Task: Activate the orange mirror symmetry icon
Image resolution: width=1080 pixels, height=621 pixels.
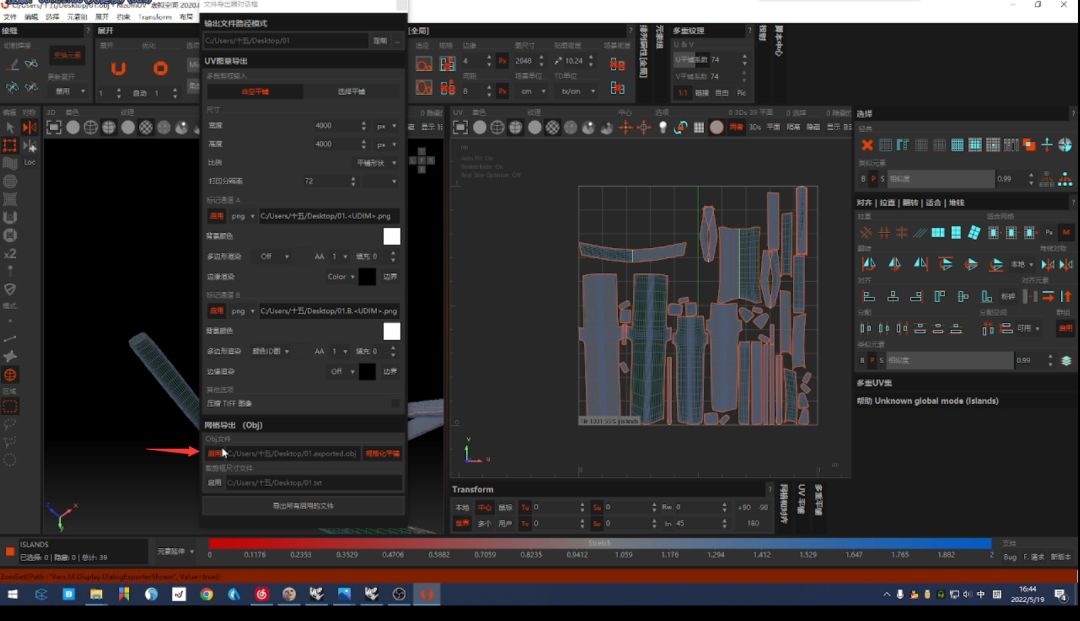Action: (x=30, y=127)
